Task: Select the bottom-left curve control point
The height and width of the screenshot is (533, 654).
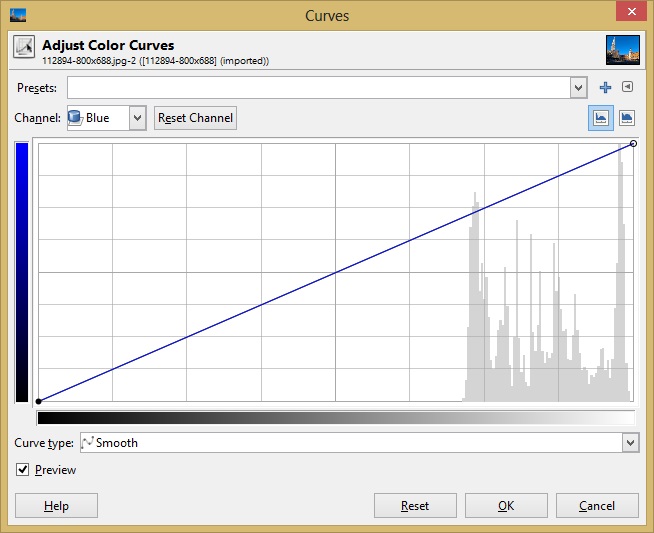Action: (38, 401)
